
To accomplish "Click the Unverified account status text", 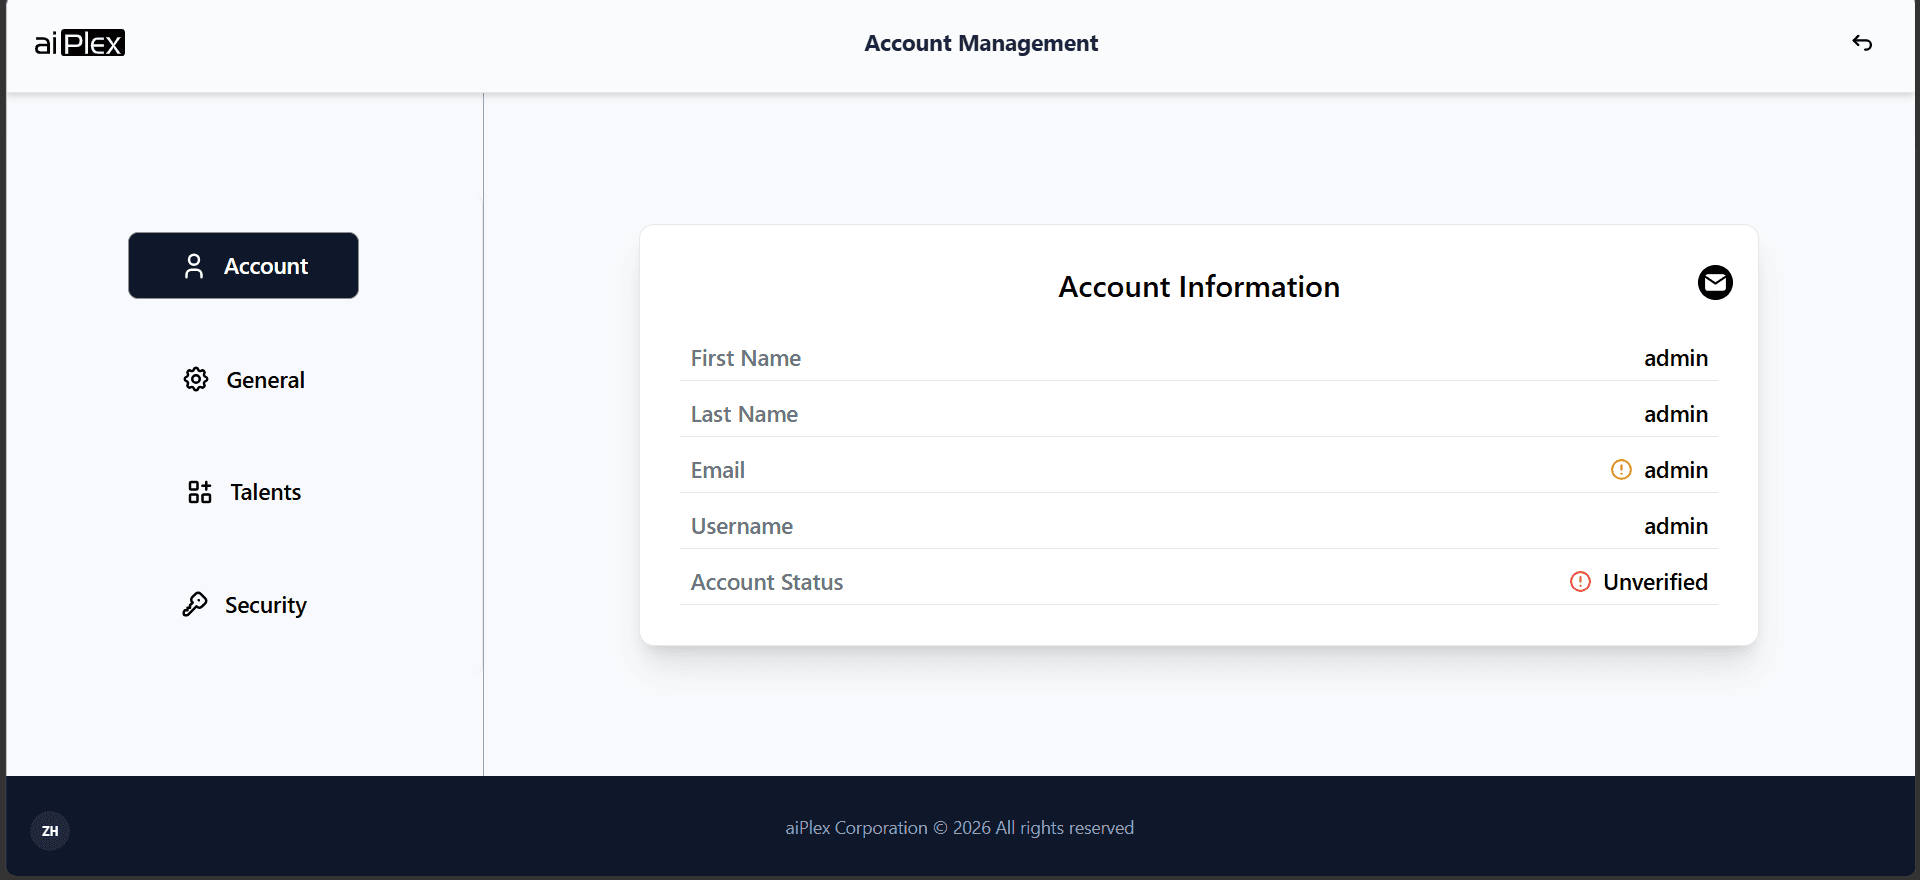I will point(1655,582).
